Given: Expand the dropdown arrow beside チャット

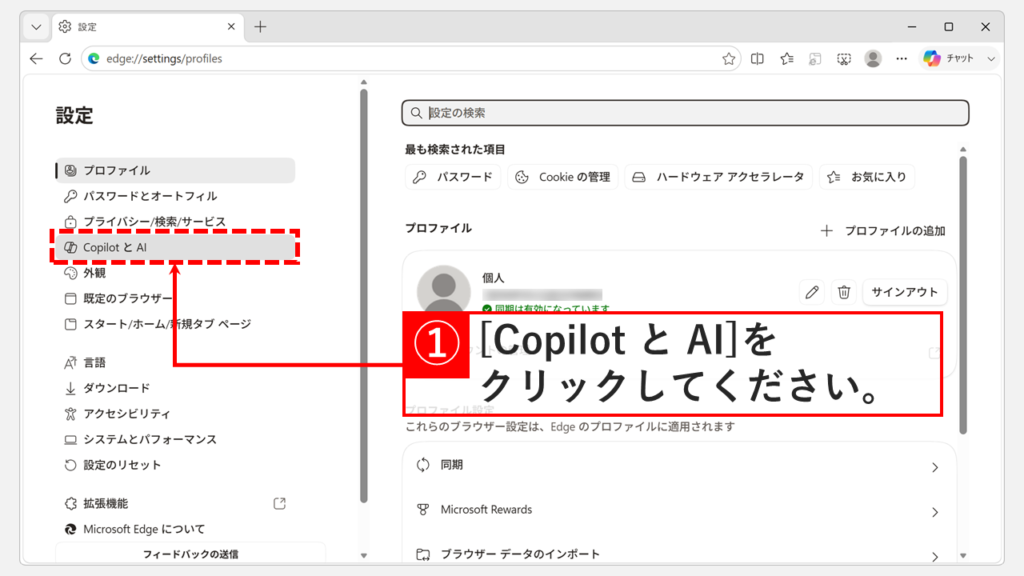Looking at the screenshot, I should tap(991, 59).
